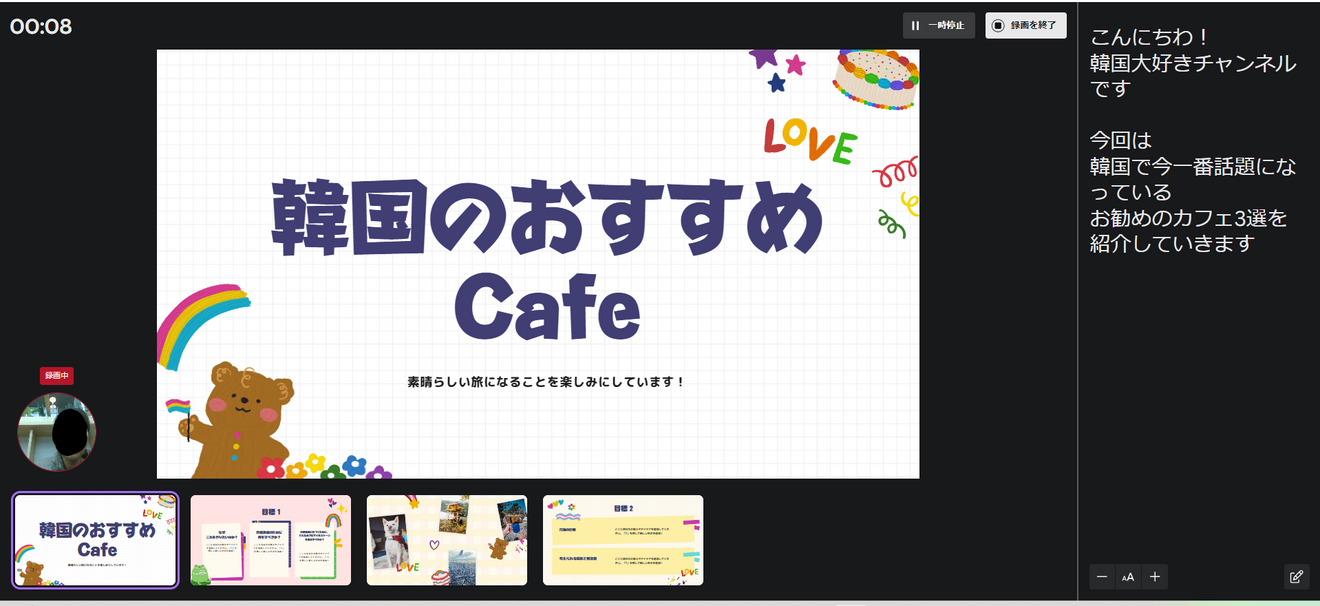
Task: Click the 00:08 recording timer
Action: [40, 27]
